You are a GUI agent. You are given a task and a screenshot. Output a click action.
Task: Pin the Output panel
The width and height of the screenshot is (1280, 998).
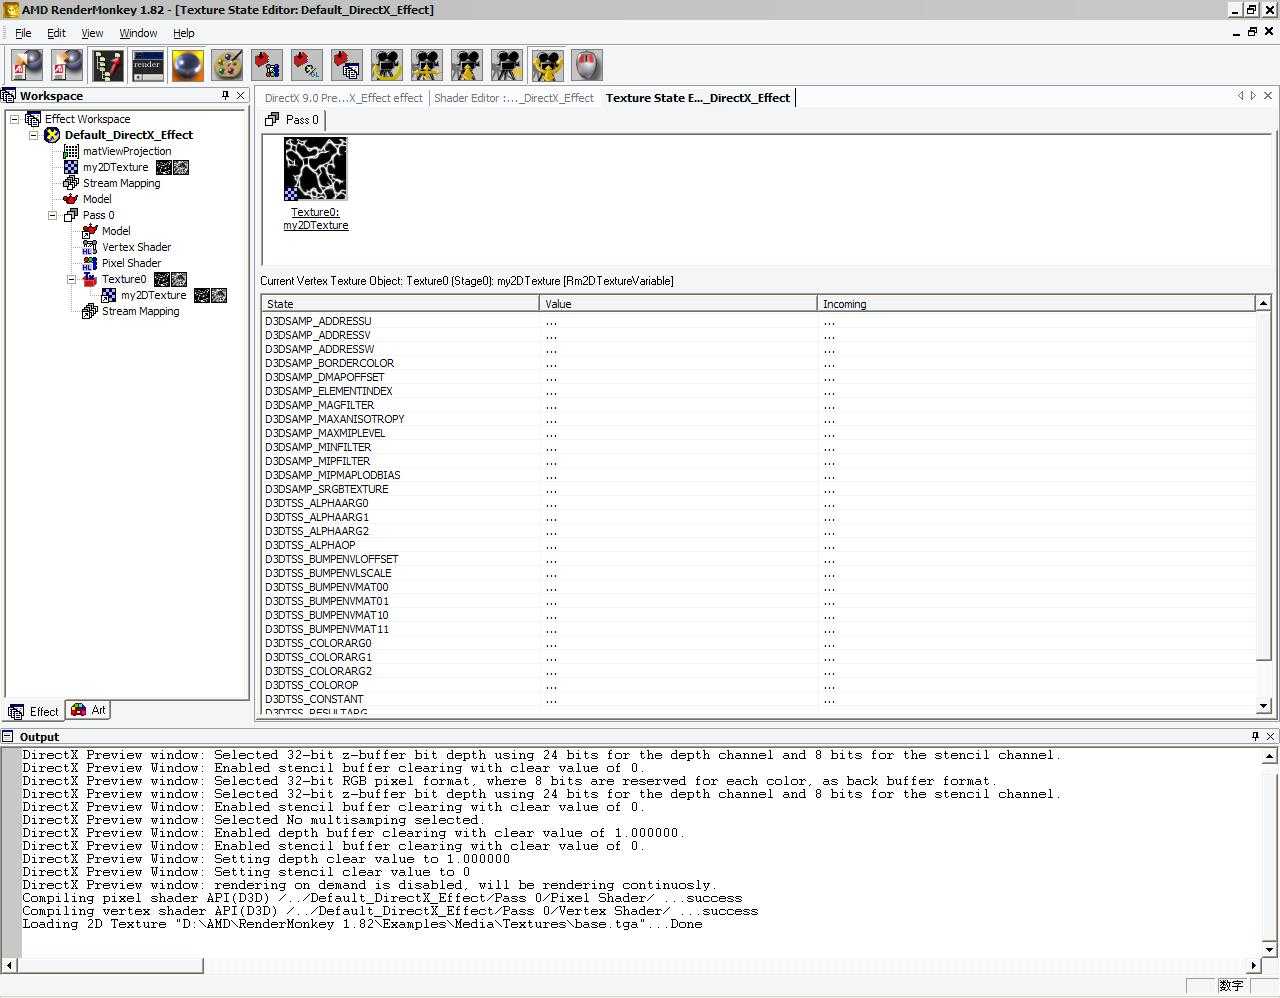1255,736
